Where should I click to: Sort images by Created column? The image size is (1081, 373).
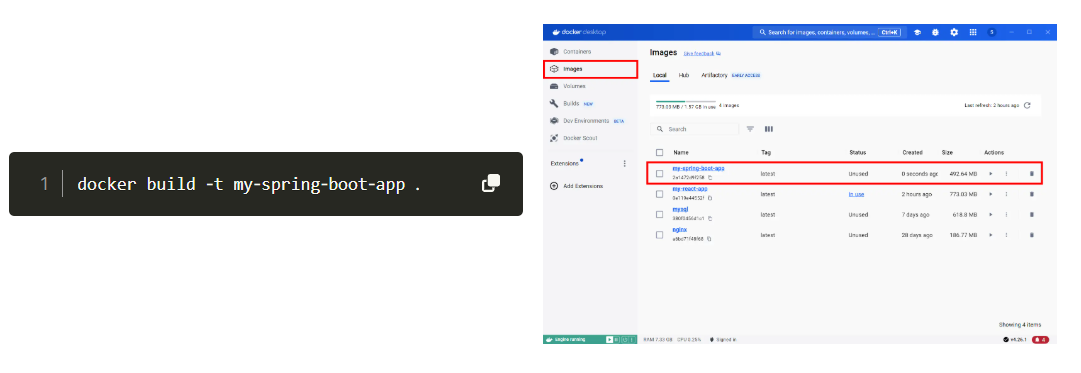point(912,152)
